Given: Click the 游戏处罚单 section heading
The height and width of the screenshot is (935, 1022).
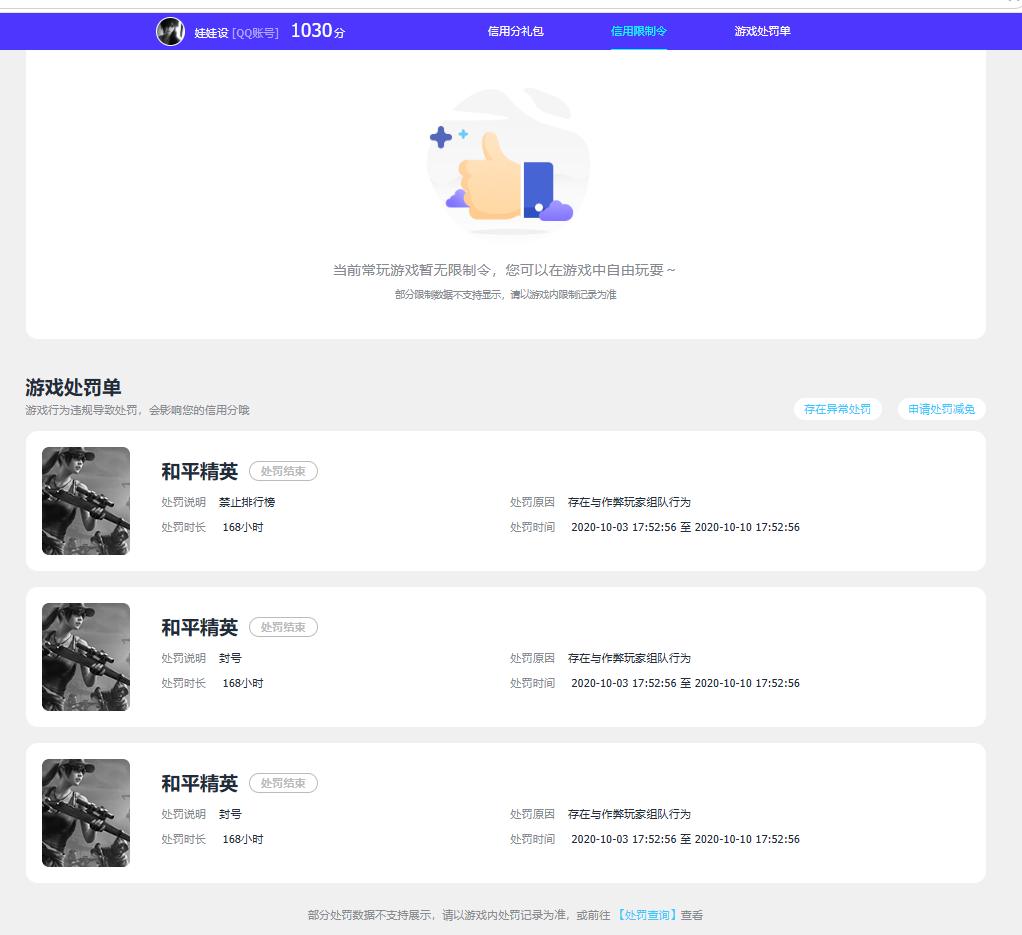Looking at the screenshot, I should coord(74,387).
